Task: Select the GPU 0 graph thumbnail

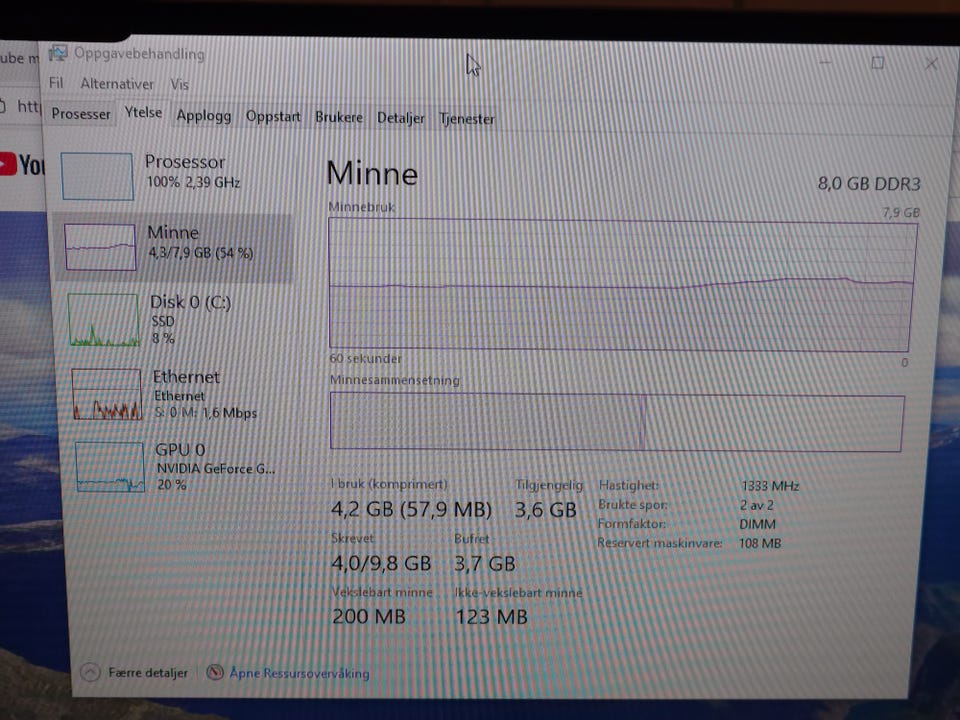Action: pos(110,467)
